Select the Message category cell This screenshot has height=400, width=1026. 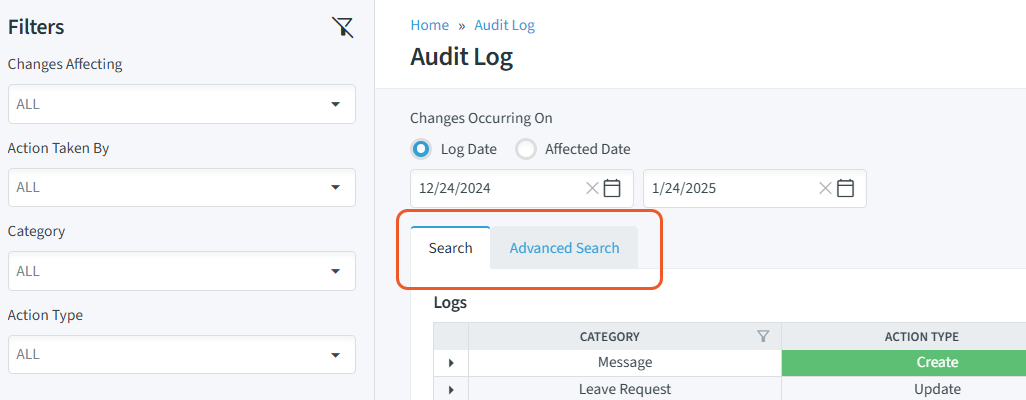pos(625,363)
